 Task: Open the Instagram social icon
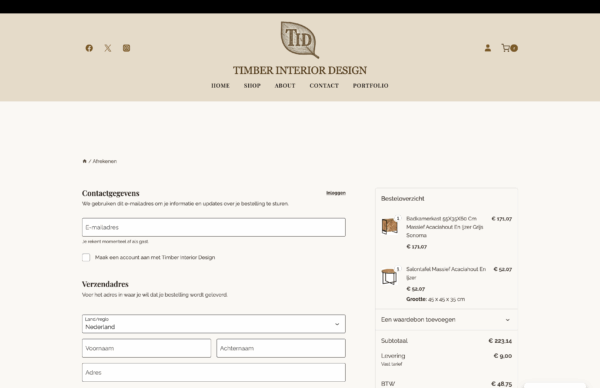click(126, 48)
